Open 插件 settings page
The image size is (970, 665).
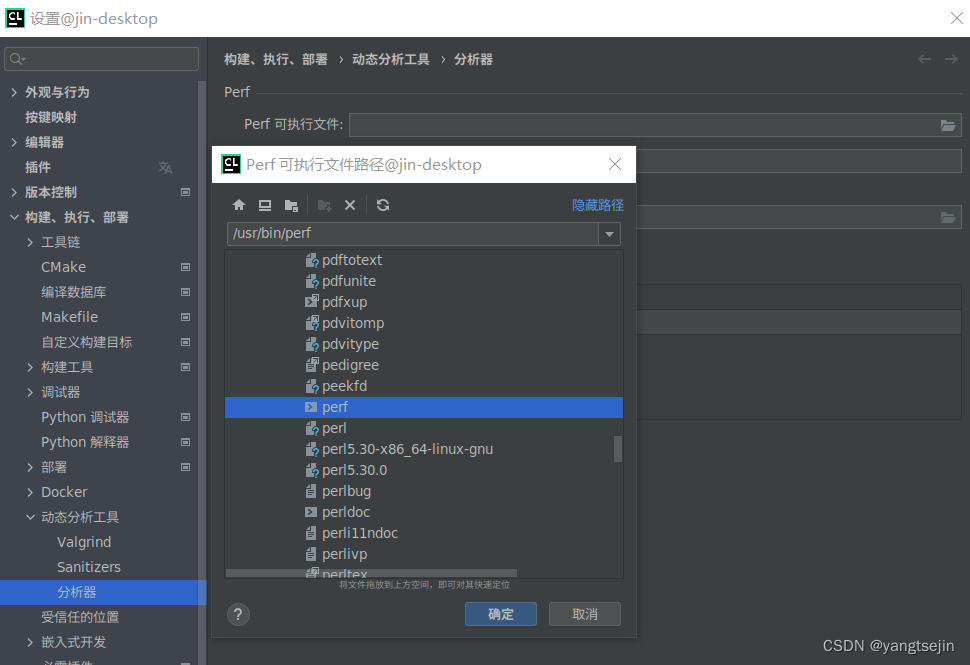[38, 168]
